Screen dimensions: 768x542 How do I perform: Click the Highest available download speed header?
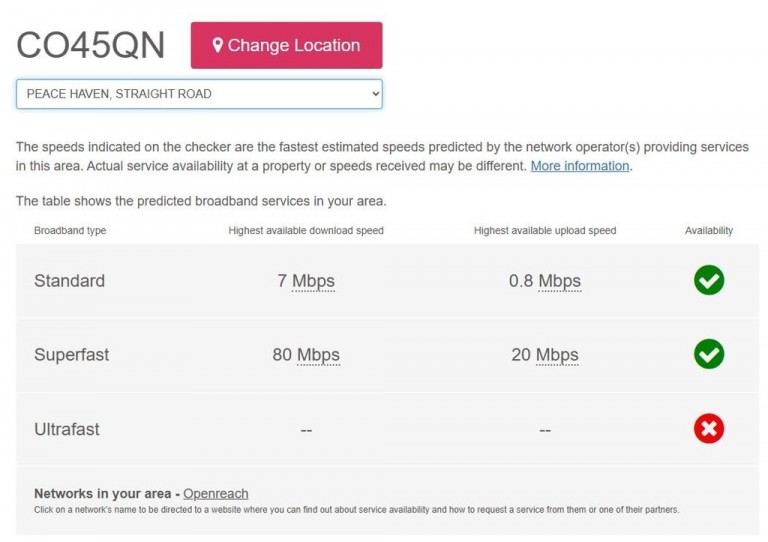point(306,231)
